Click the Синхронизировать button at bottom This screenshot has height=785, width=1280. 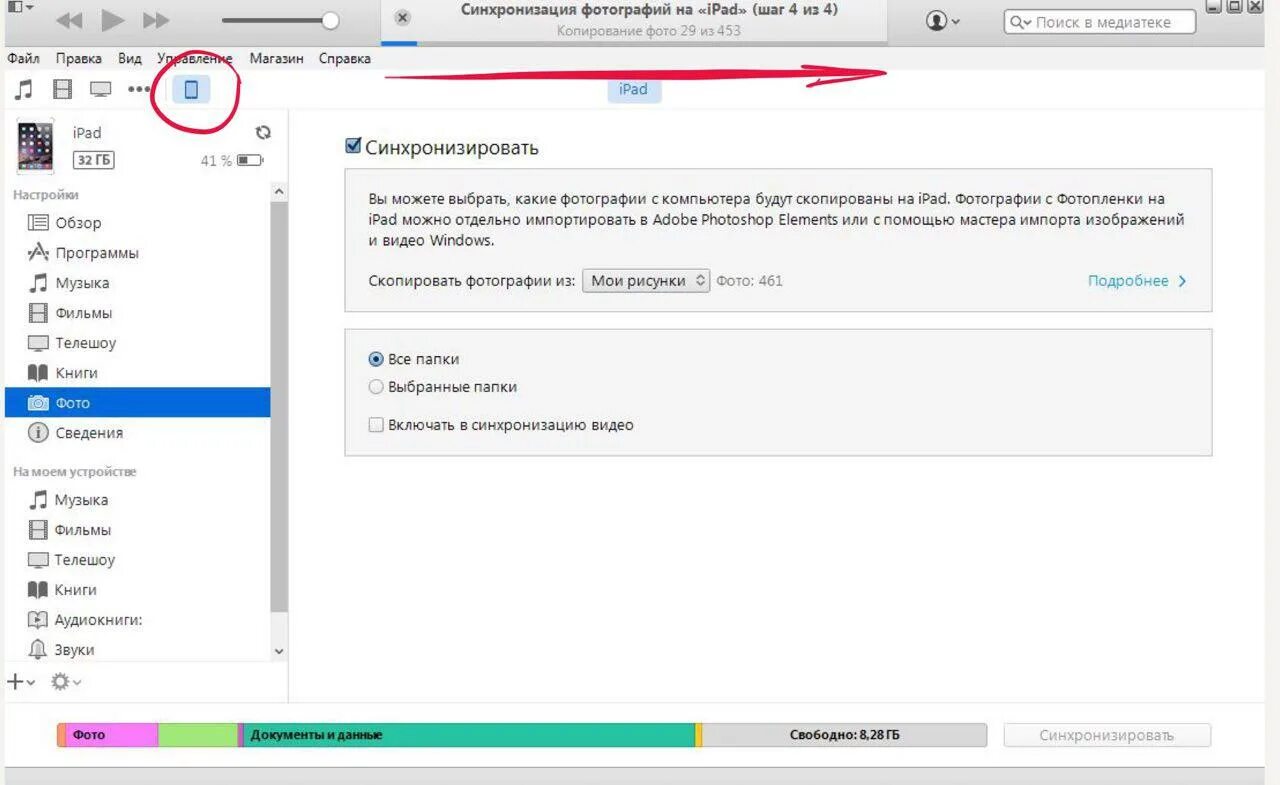point(1107,736)
